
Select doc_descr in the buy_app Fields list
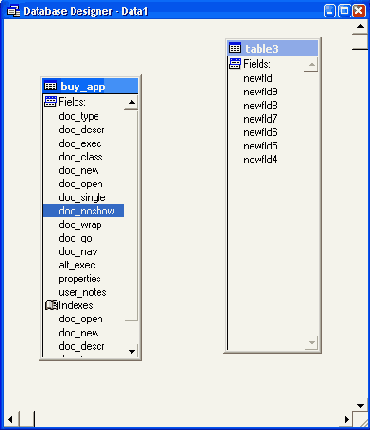pyautogui.click(x=81, y=130)
